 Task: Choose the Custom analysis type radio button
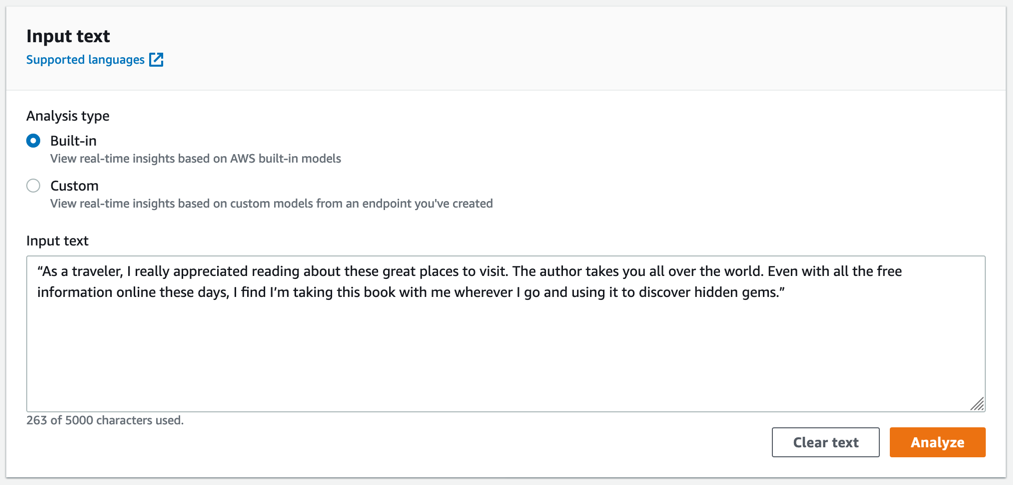pyautogui.click(x=33, y=186)
